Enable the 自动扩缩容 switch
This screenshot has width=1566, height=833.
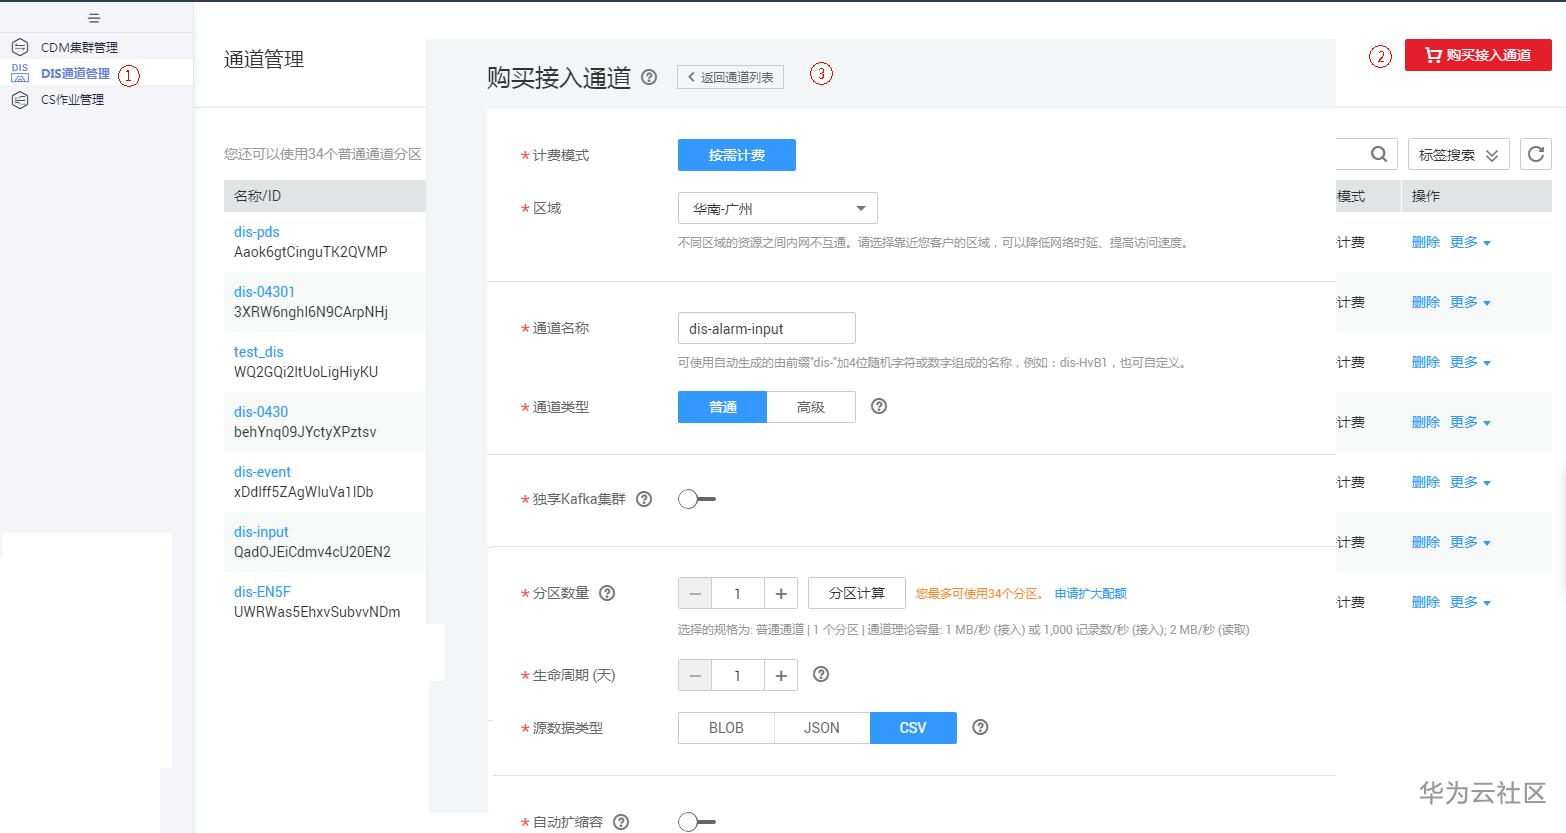pyautogui.click(x=696, y=822)
